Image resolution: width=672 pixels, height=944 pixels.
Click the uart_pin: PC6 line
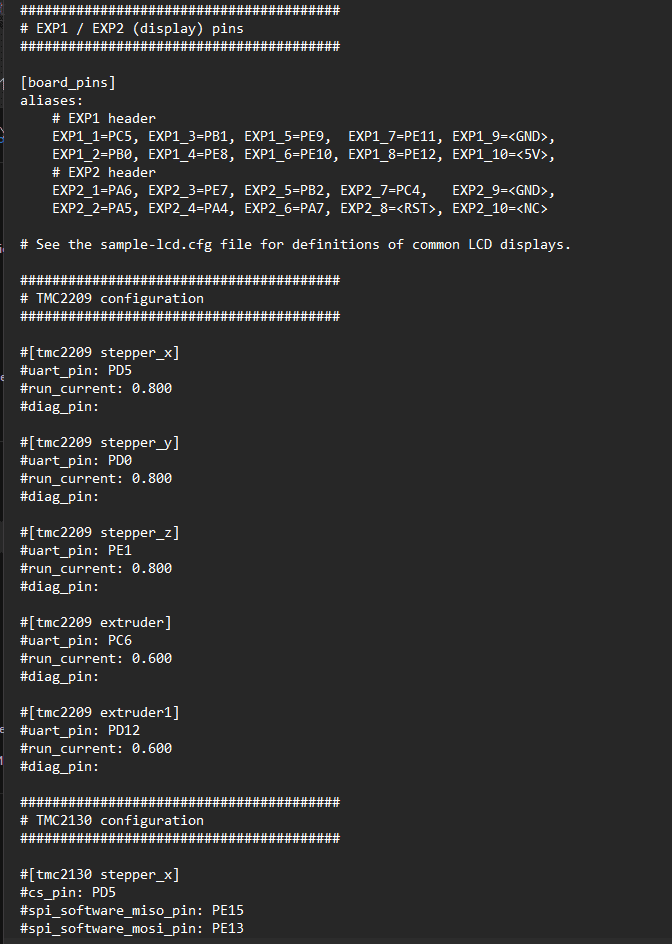(x=76, y=641)
